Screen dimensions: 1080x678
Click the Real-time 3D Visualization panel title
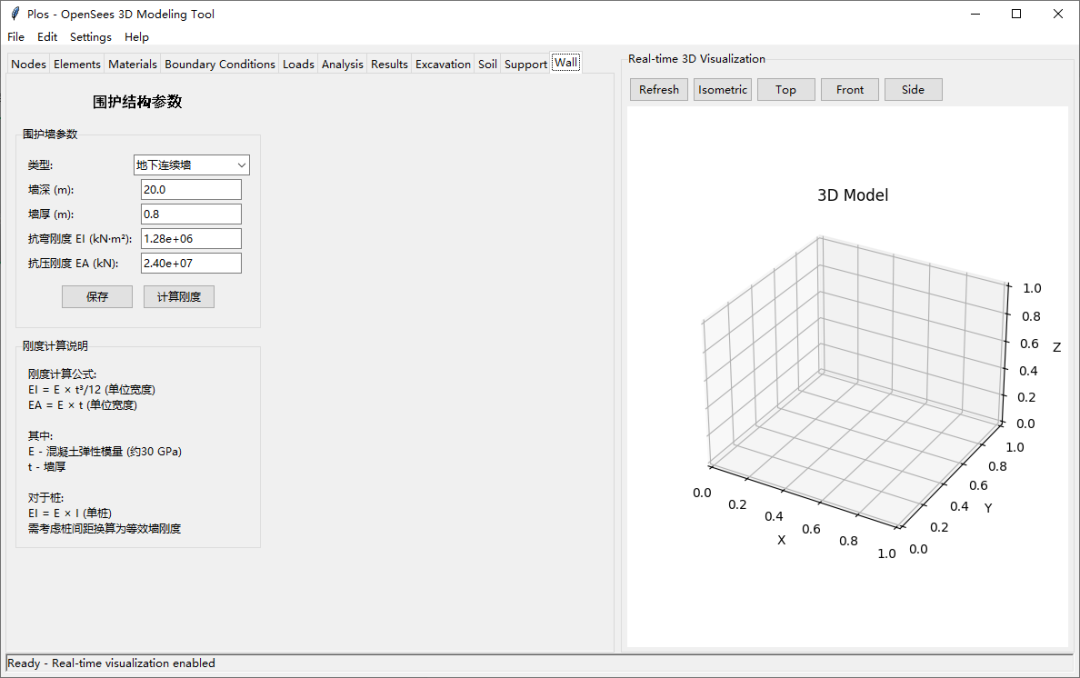click(696, 59)
